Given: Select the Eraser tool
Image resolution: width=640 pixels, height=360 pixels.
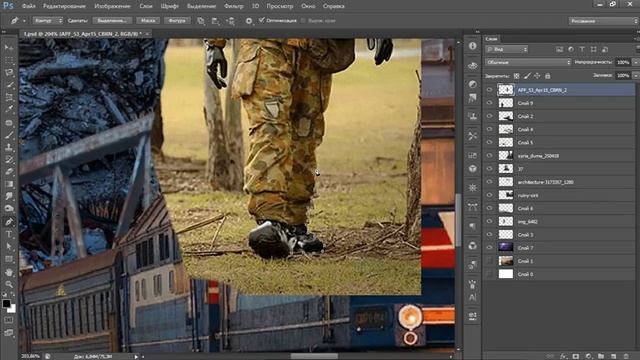Looking at the screenshot, I should click(x=9, y=172).
